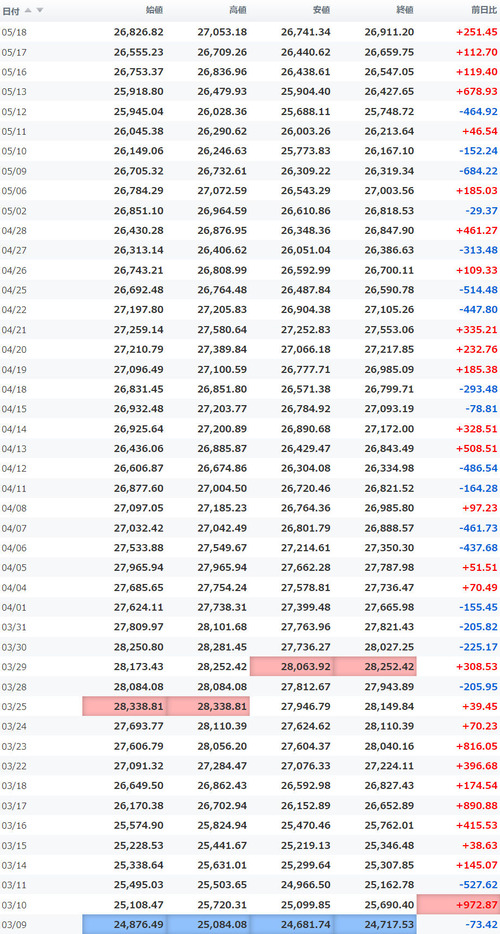This screenshot has width=500, height=934.
Task: Select closing value 25,307.85
Action: pyautogui.click(x=389, y=865)
